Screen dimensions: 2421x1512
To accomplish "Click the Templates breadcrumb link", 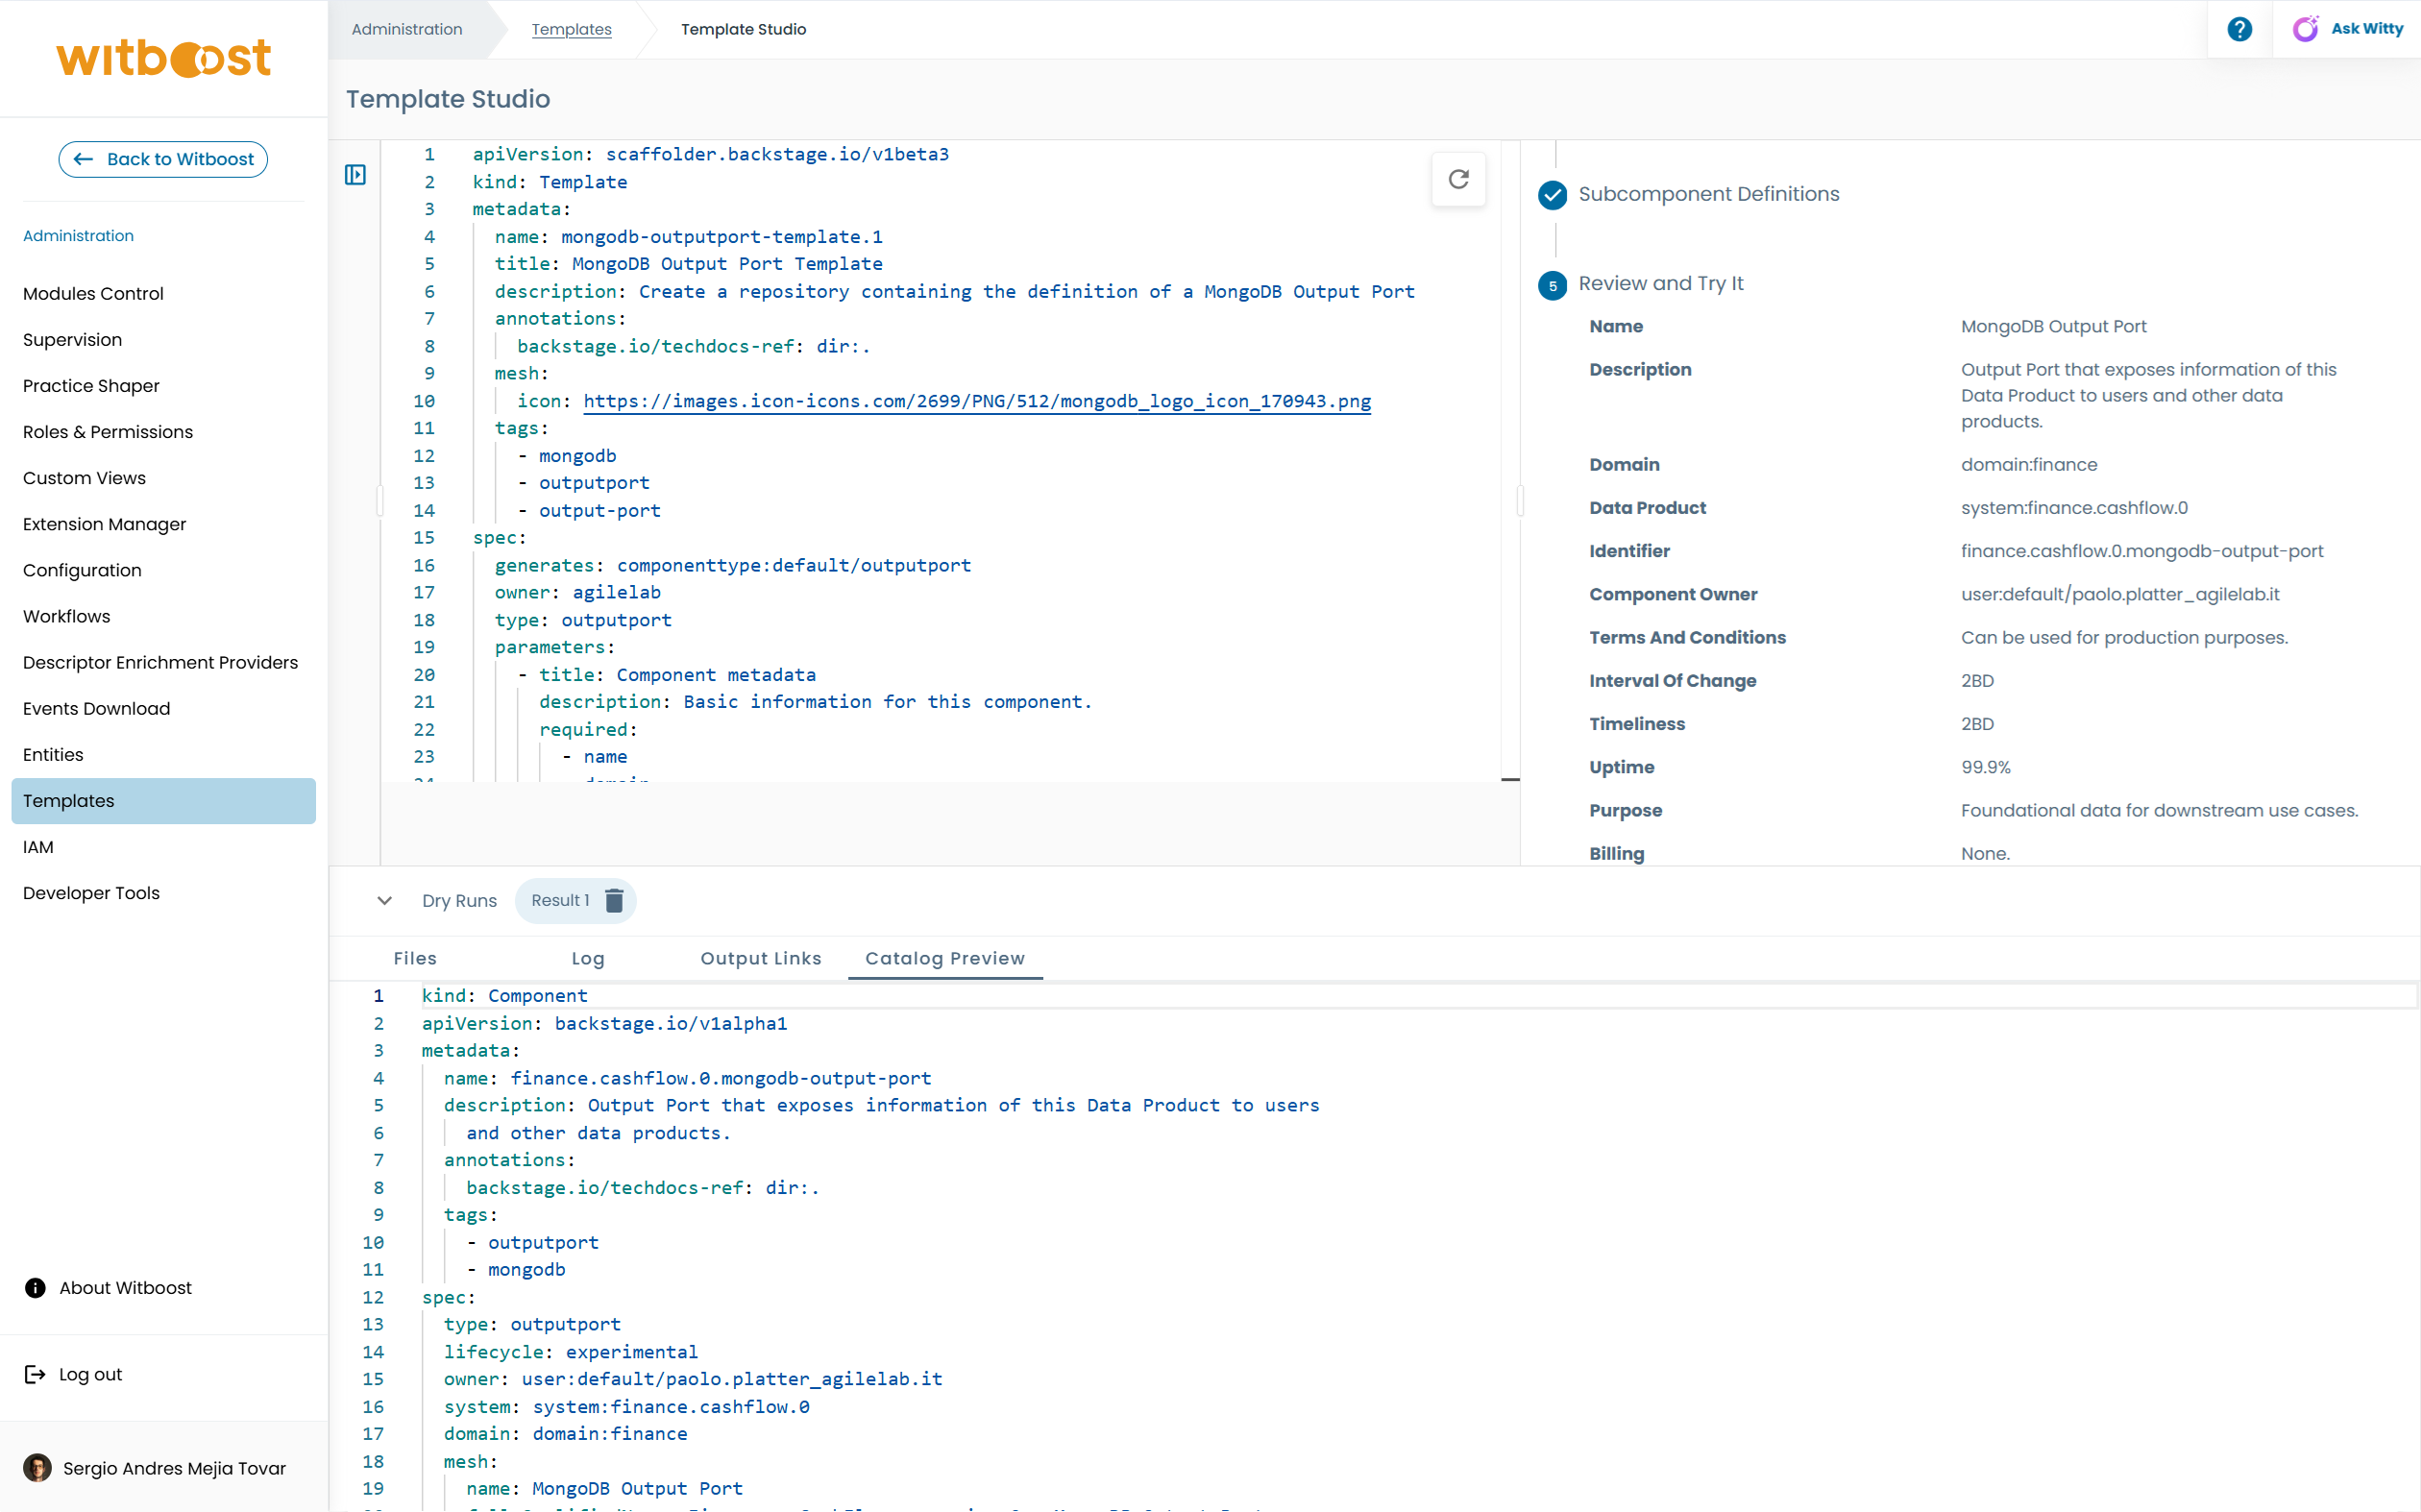I will click(x=571, y=29).
